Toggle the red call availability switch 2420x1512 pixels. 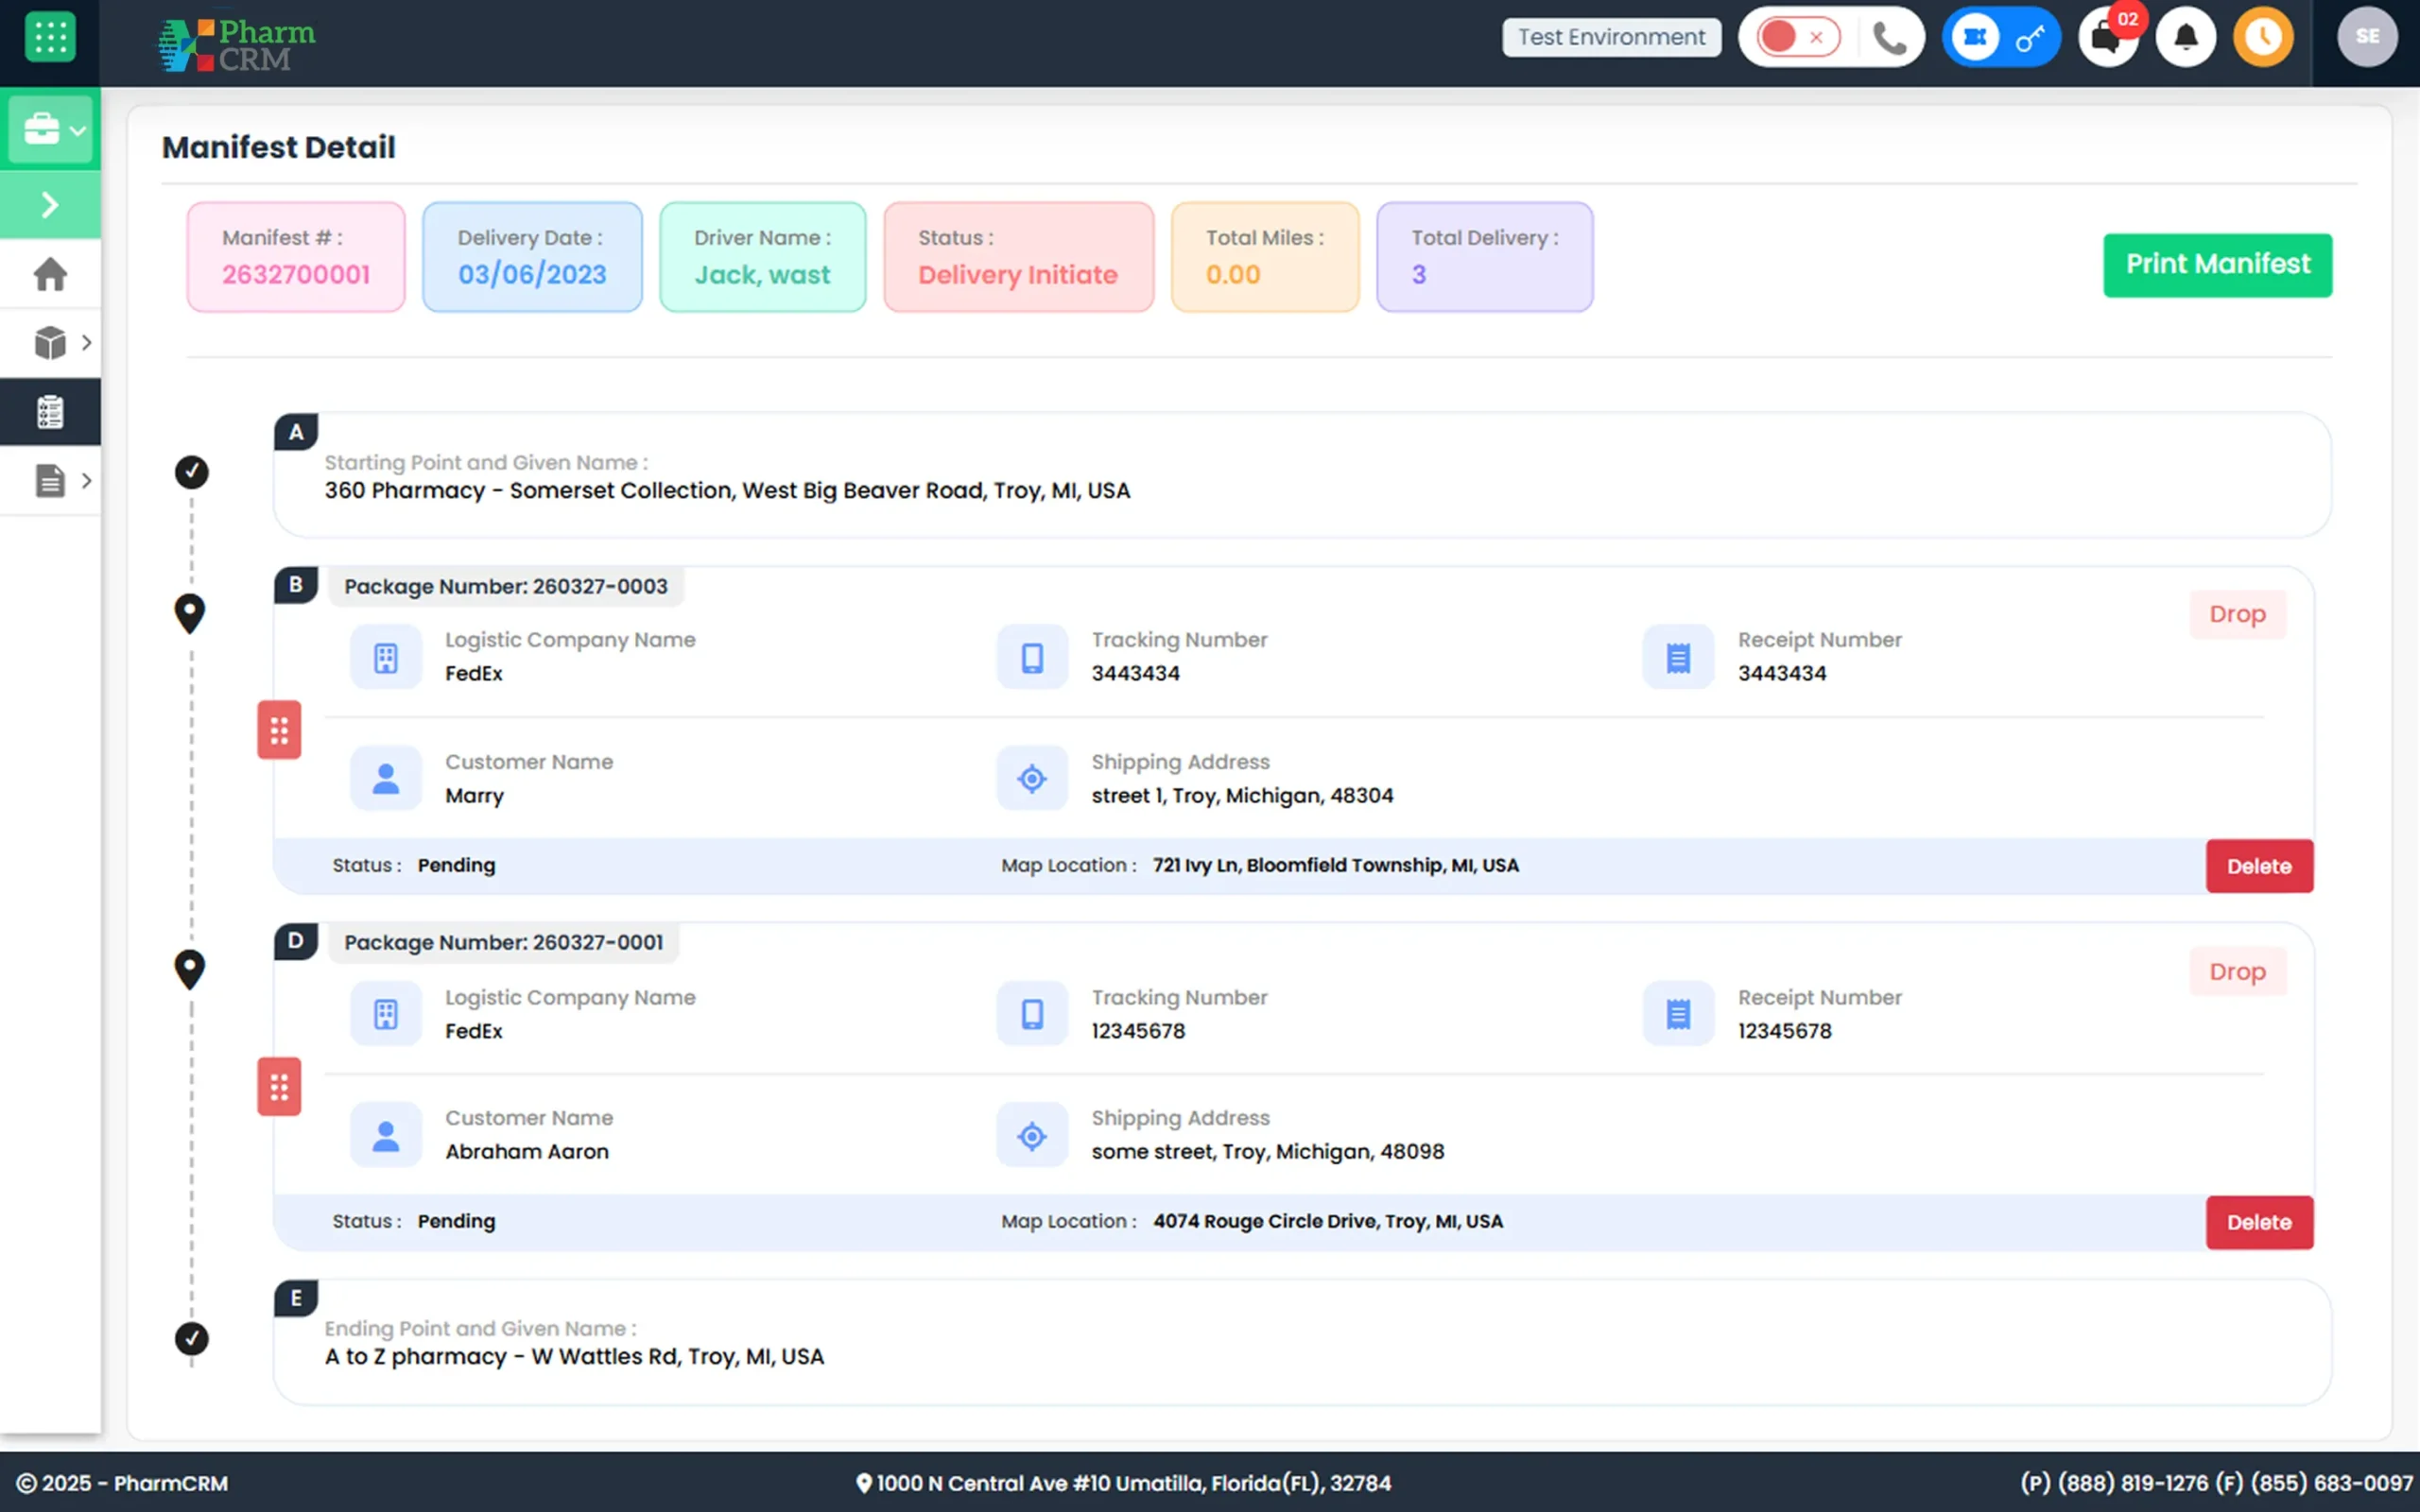tap(1797, 37)
